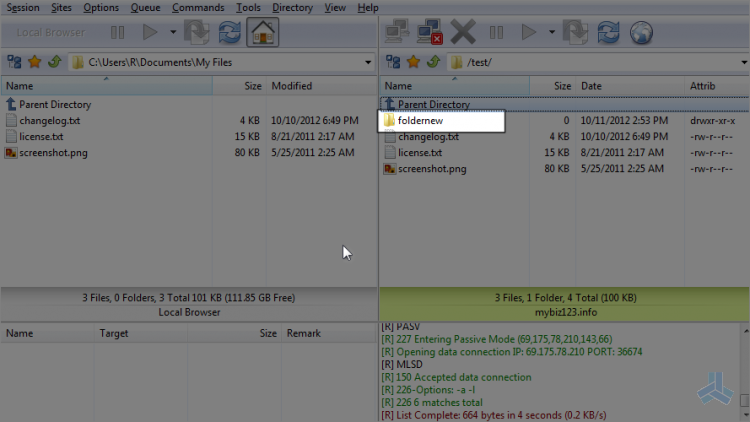Open the globe browser icon in remote toolbar
The image size is (750, 422).
click(641, 33)
